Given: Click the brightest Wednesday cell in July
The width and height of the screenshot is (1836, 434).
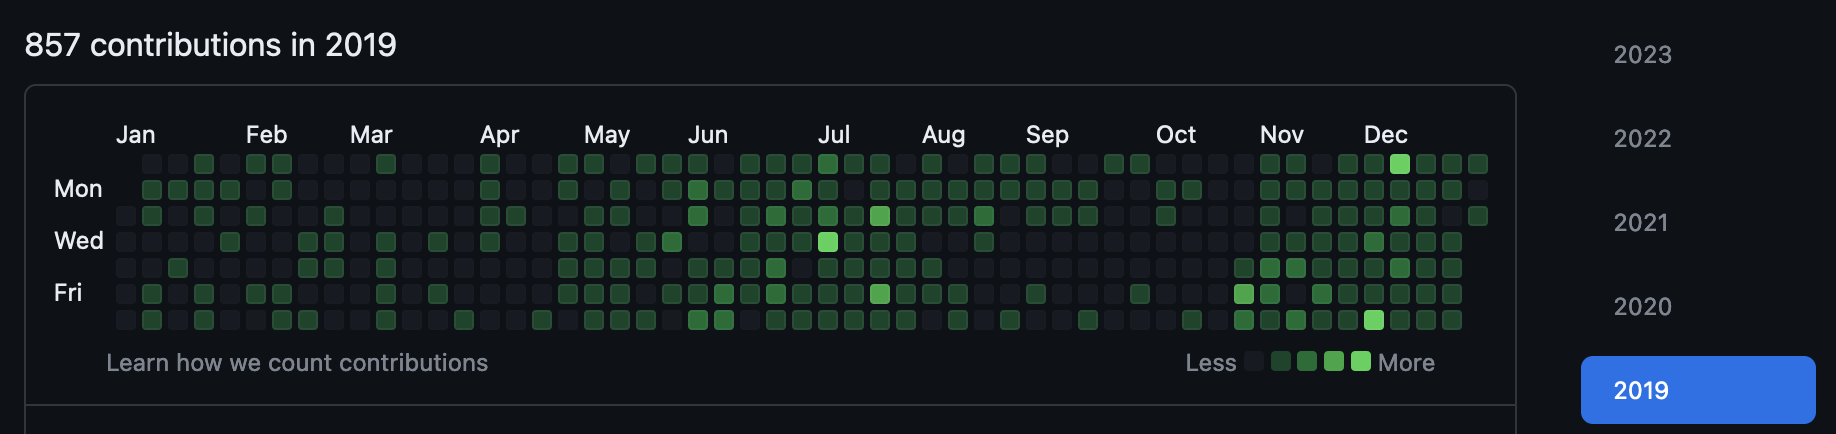Looking at the screenshot, I should pos(828,242).
